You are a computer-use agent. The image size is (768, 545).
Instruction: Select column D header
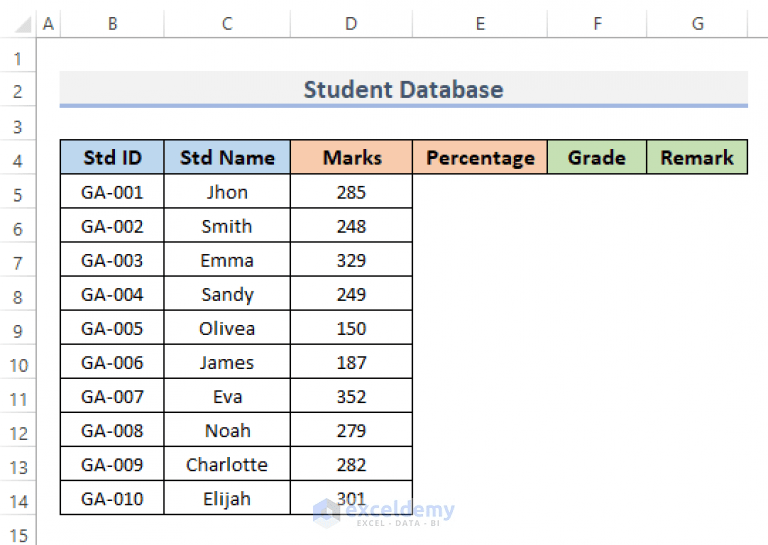click(x=351, y=24)
